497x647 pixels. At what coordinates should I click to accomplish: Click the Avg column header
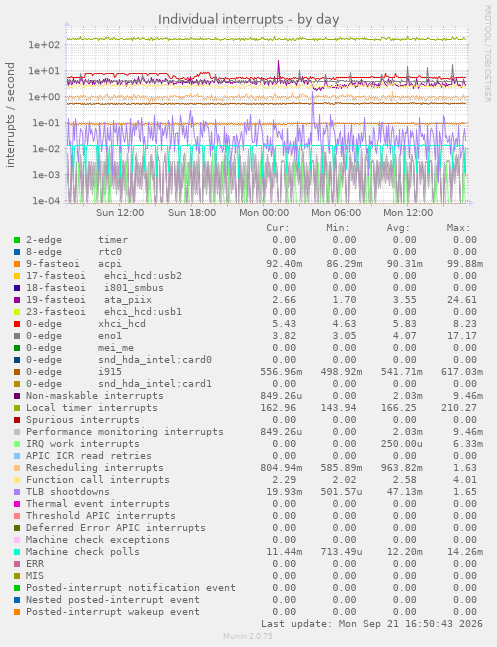pyautogui.click(x=398, y=228)
